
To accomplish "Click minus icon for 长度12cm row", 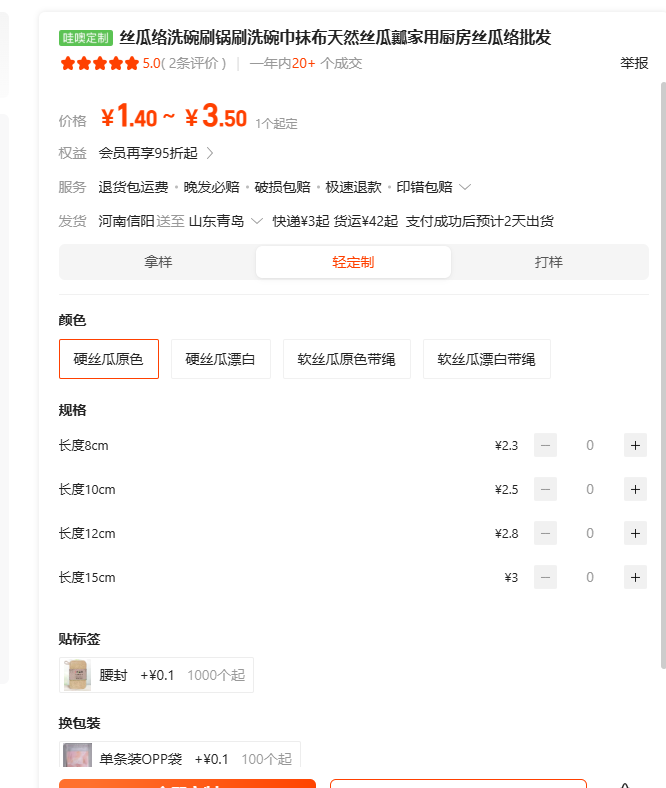I will pyautogui.click(x=545, y=533).
